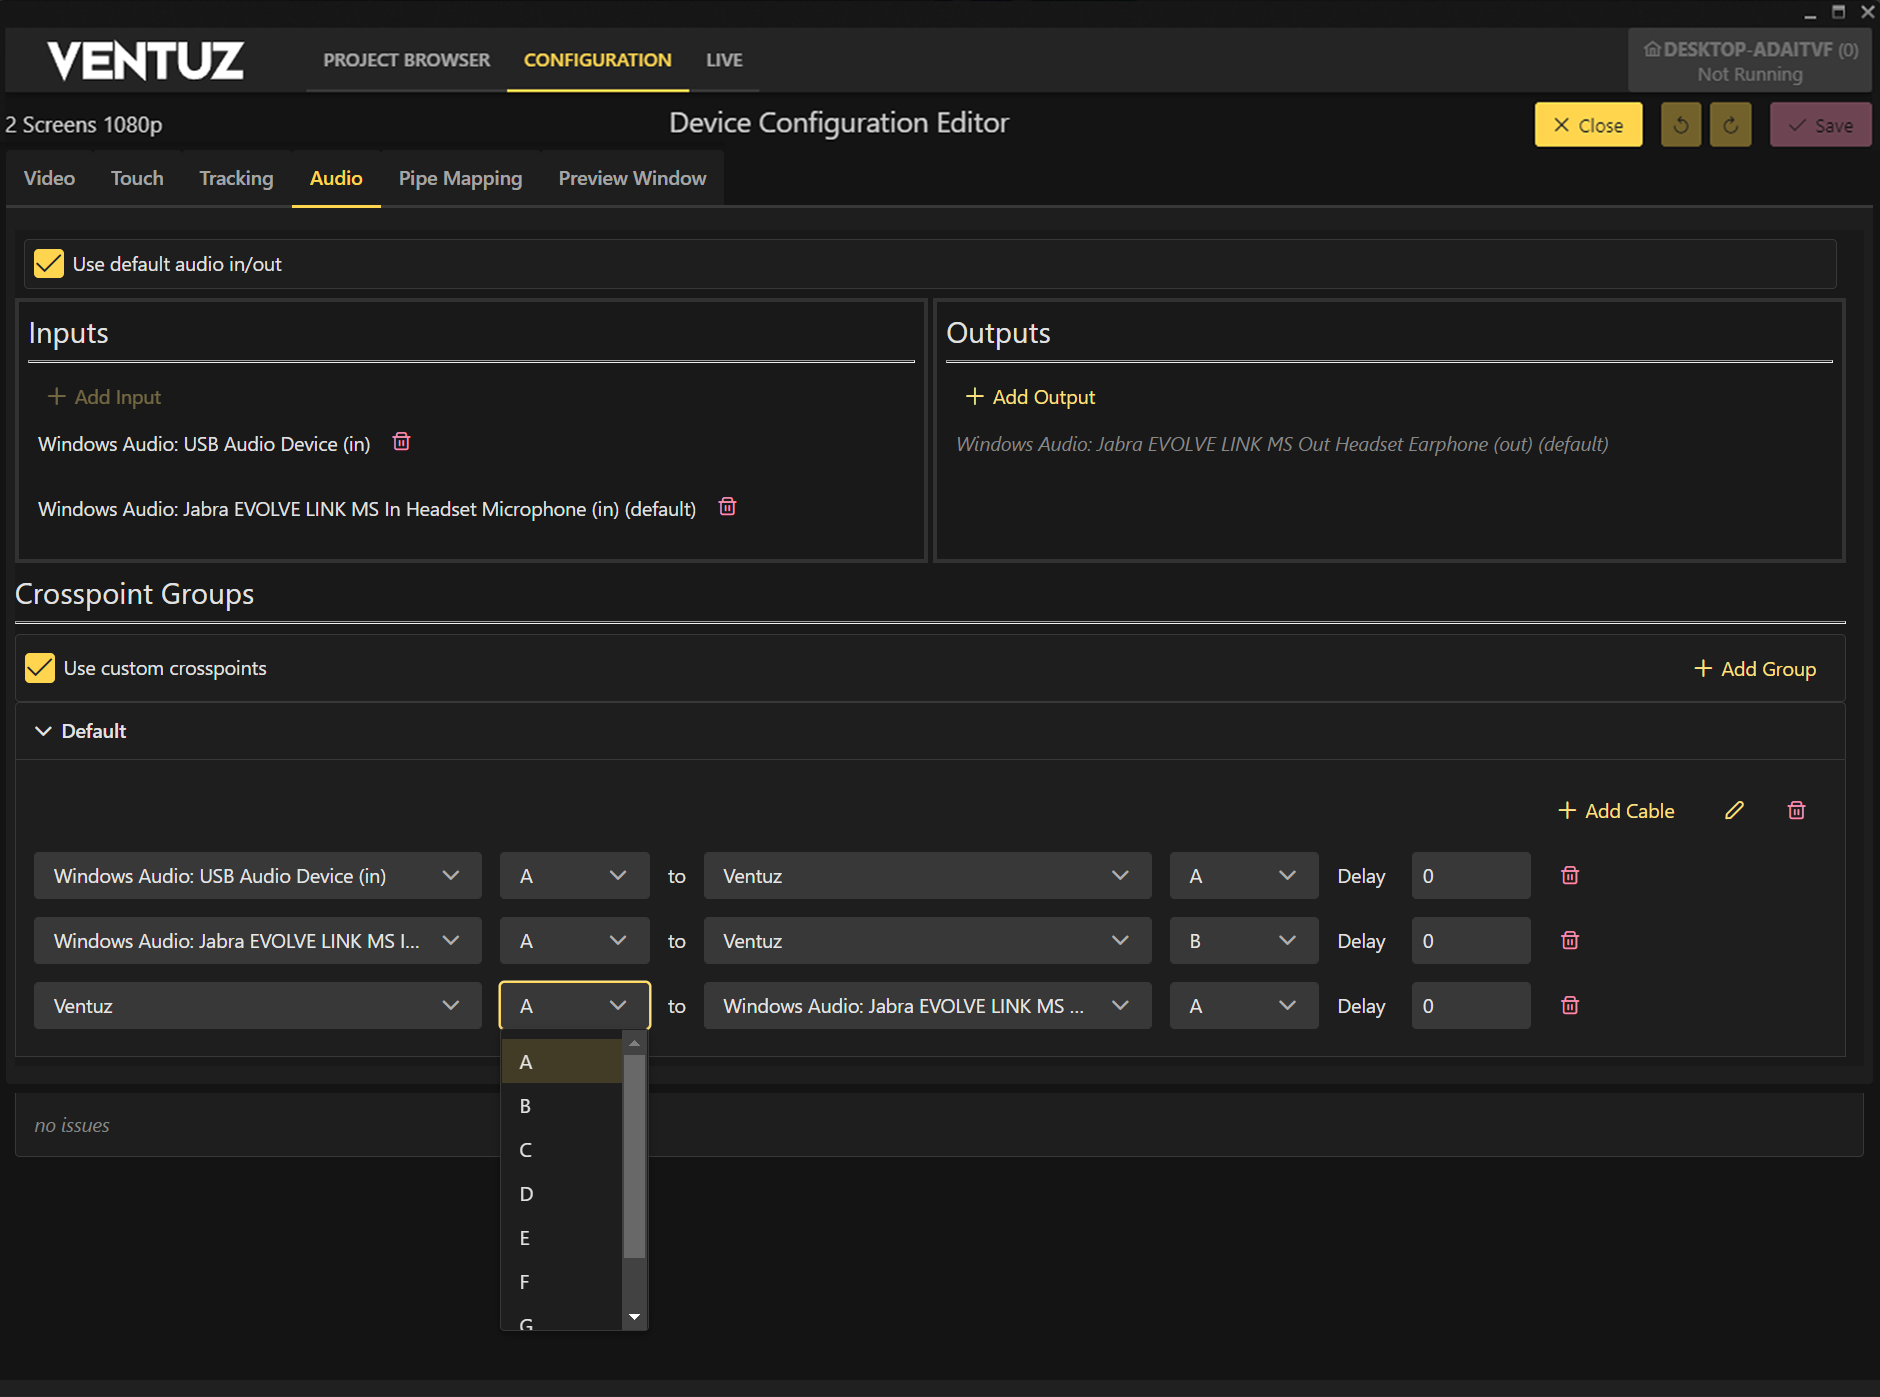1880x1397 pixels.
Task: Collapse the Default crosspoint group
Action: (43, 731)
